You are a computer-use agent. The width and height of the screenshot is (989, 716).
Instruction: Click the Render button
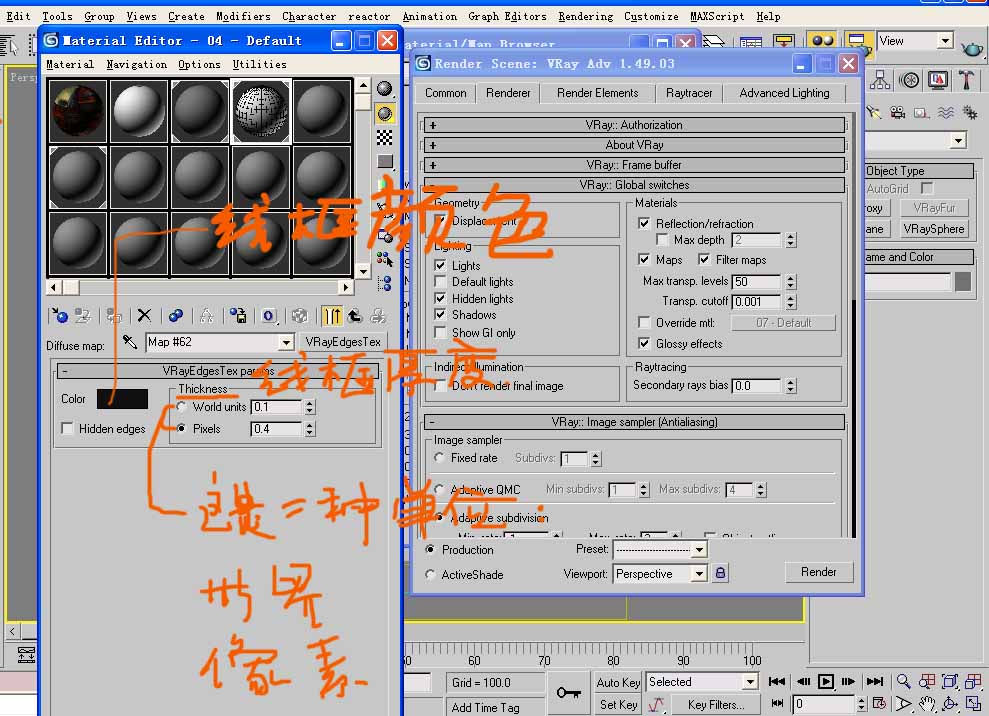tap(819, 572)
